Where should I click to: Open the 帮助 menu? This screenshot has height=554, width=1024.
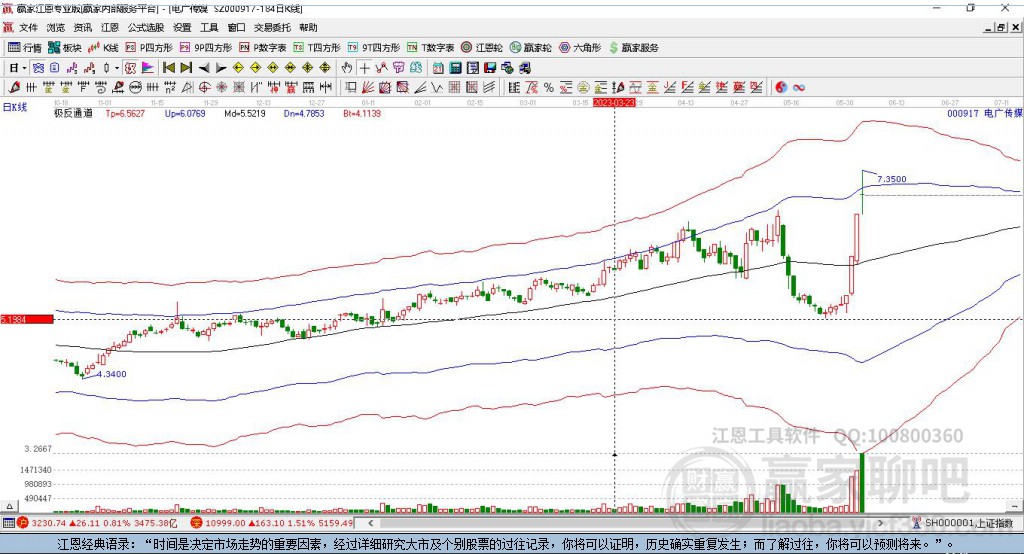point(308,27)
